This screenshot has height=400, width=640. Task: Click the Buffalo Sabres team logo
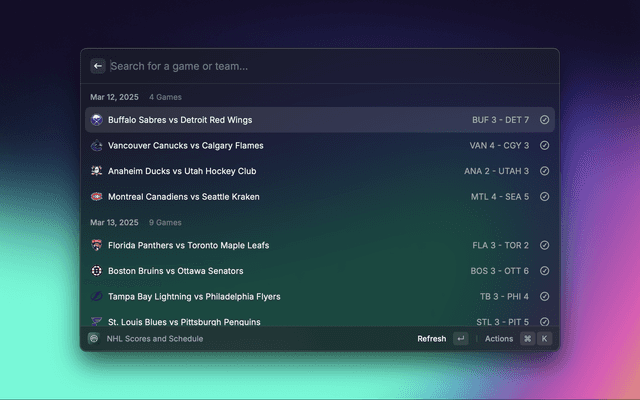coord(97,120)
